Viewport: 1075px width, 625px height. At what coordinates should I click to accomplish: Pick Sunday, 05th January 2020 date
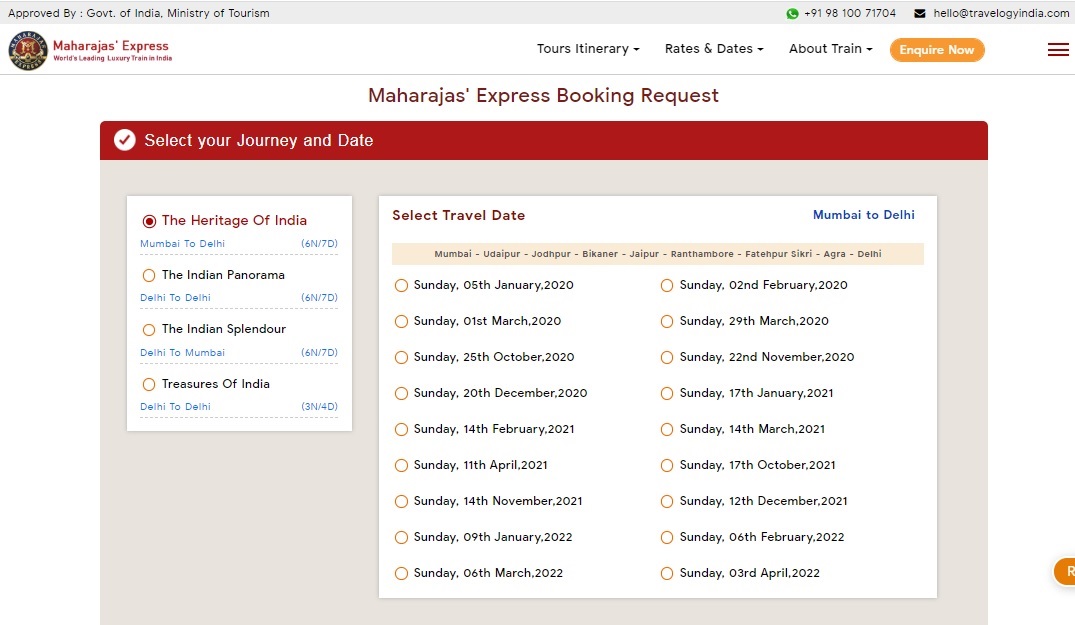(401, 286)
